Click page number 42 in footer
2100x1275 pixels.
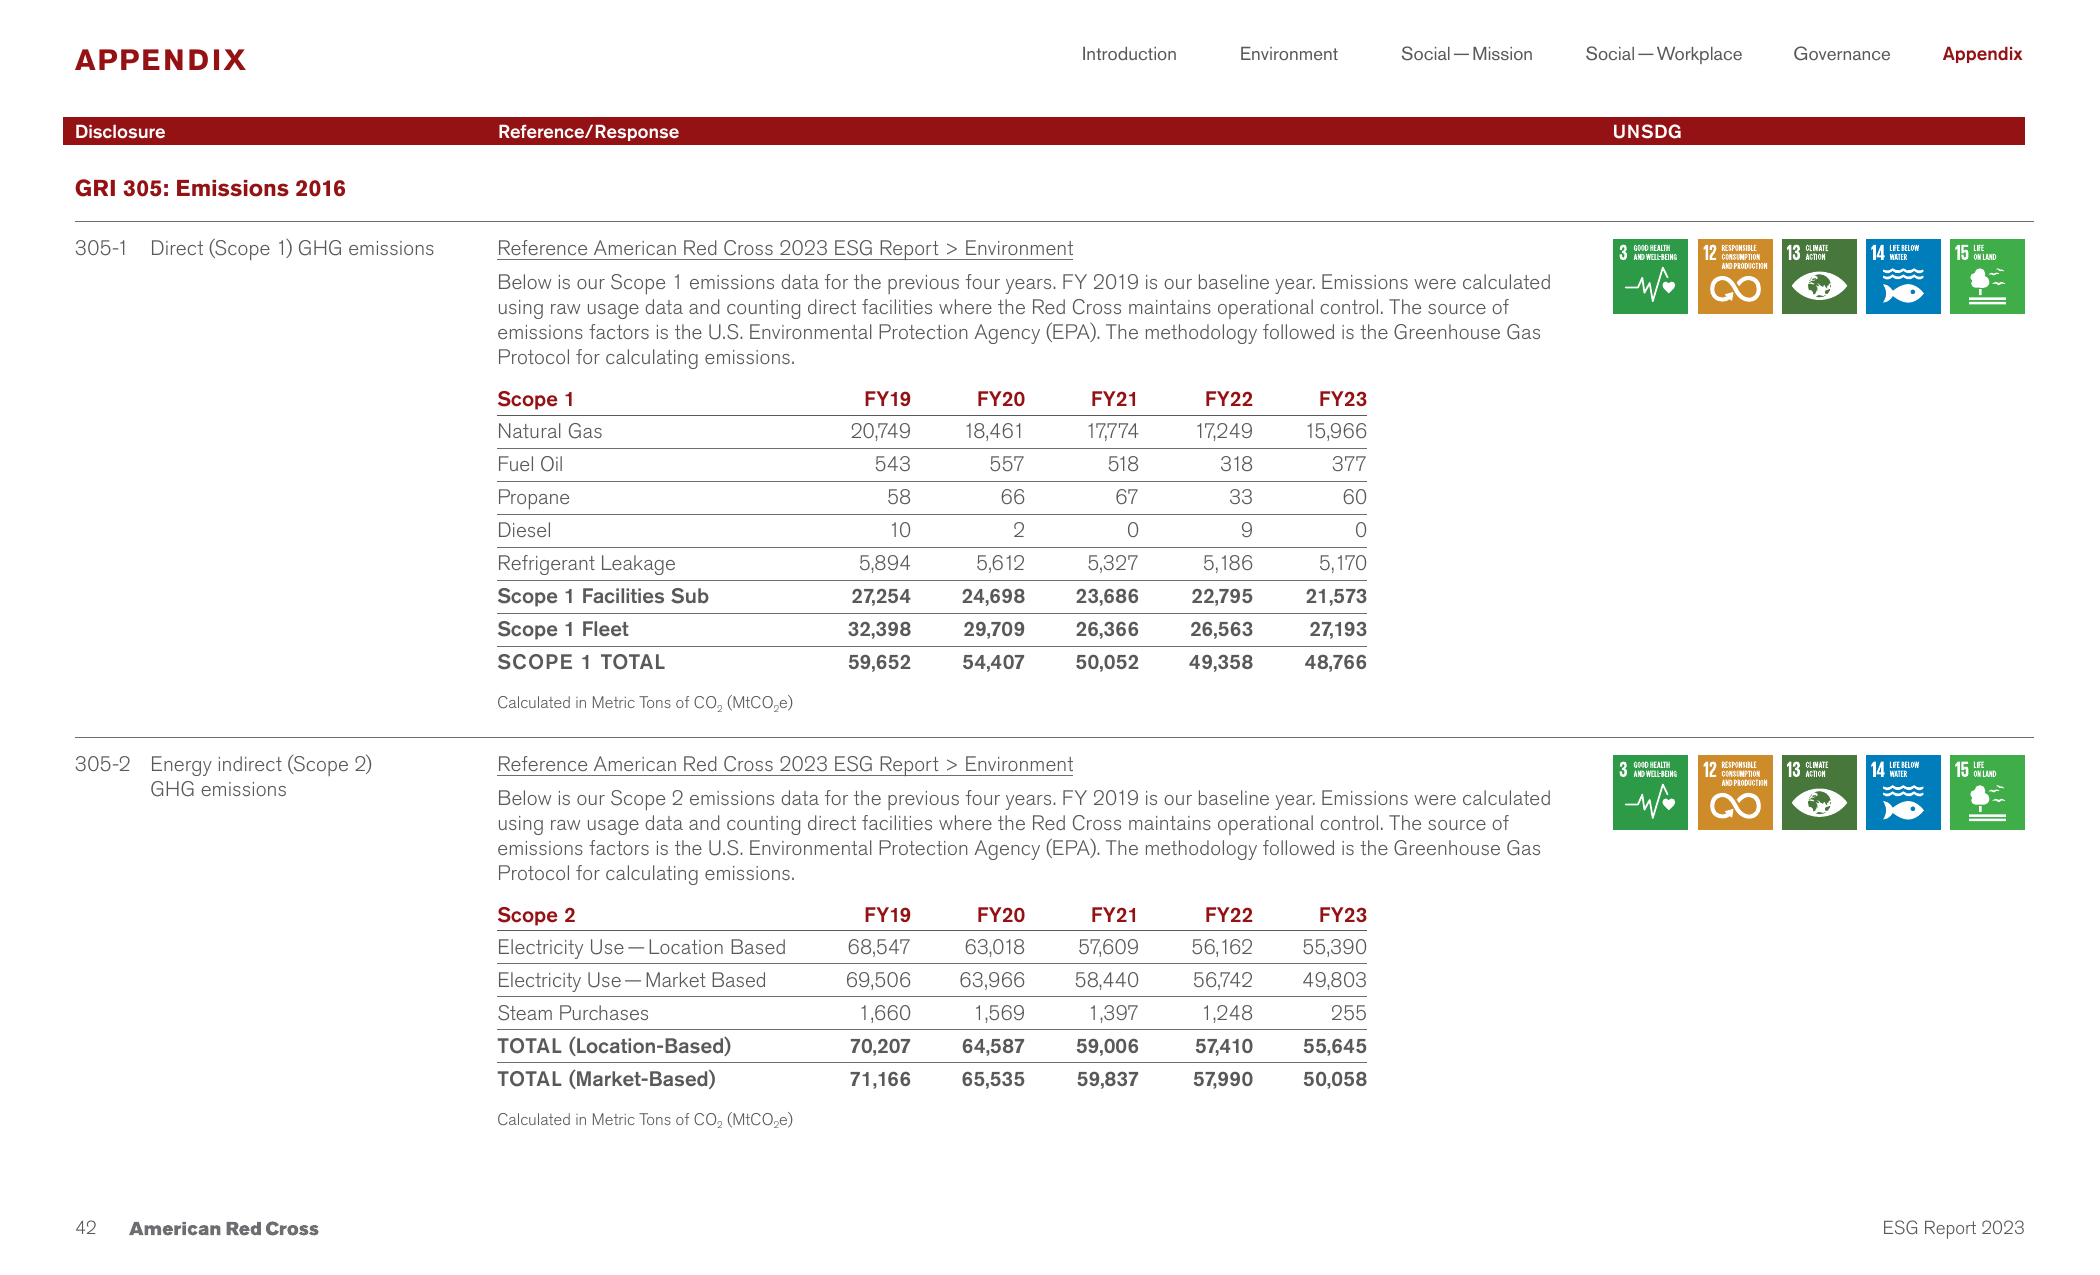(86, 1228)
